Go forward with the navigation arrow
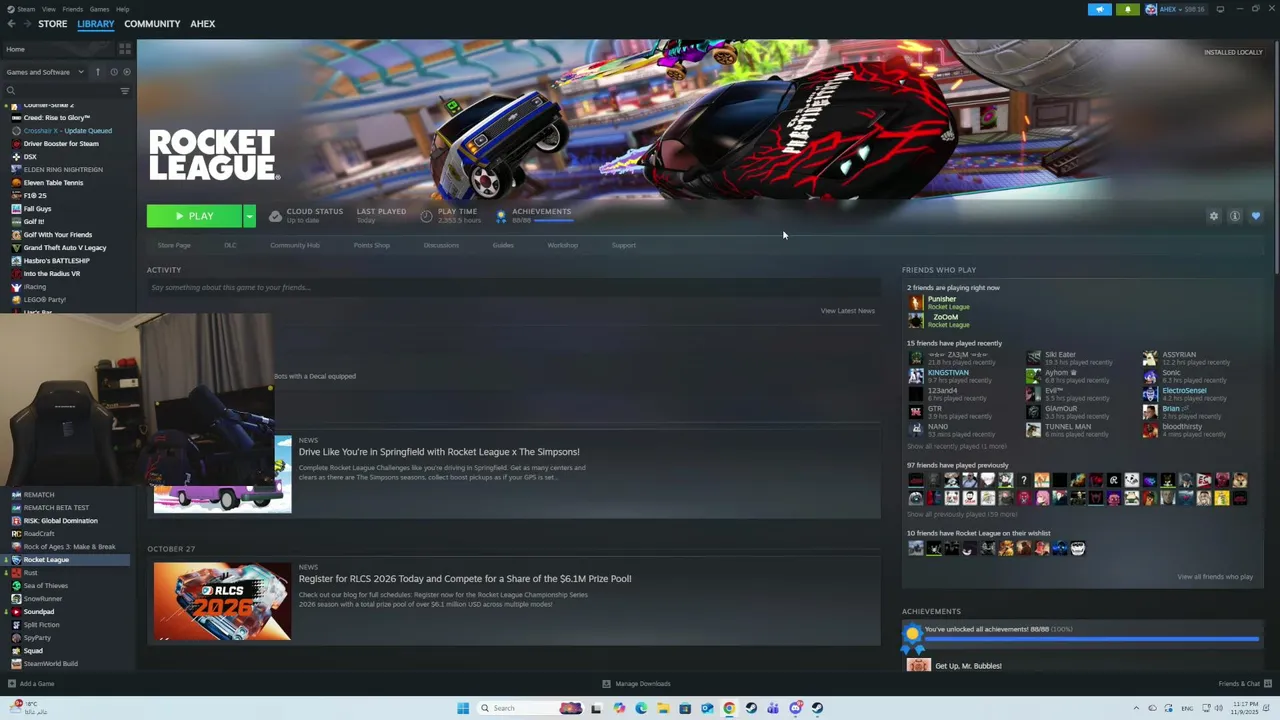 pos(26,24)
